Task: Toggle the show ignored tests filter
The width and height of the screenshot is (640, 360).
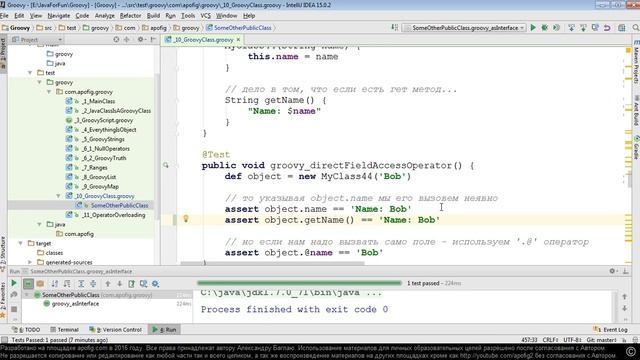Action: [40, 283]
